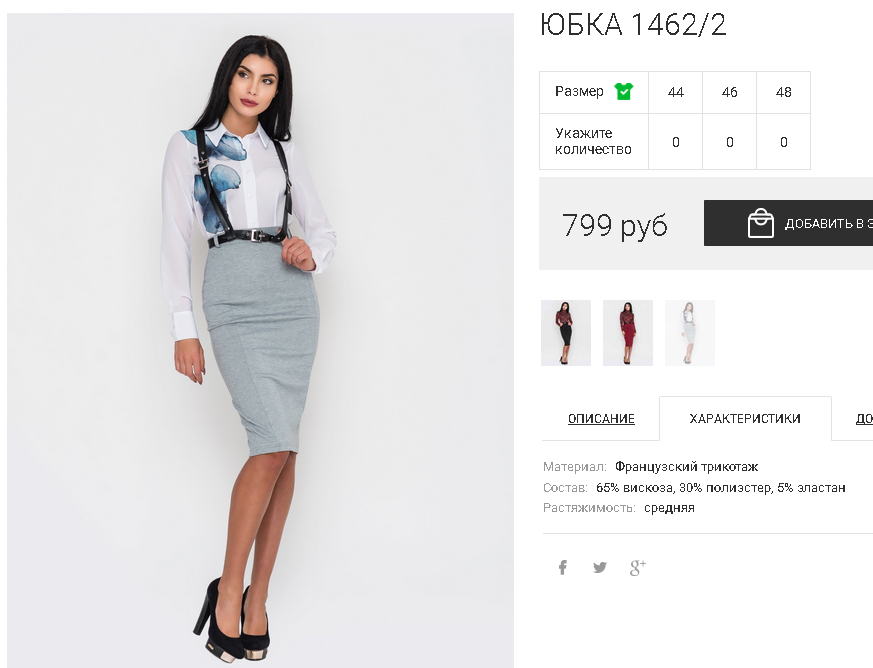Select size 46 column header
Viewport: 873px width, 668px height.
click(x=729, y=92)
